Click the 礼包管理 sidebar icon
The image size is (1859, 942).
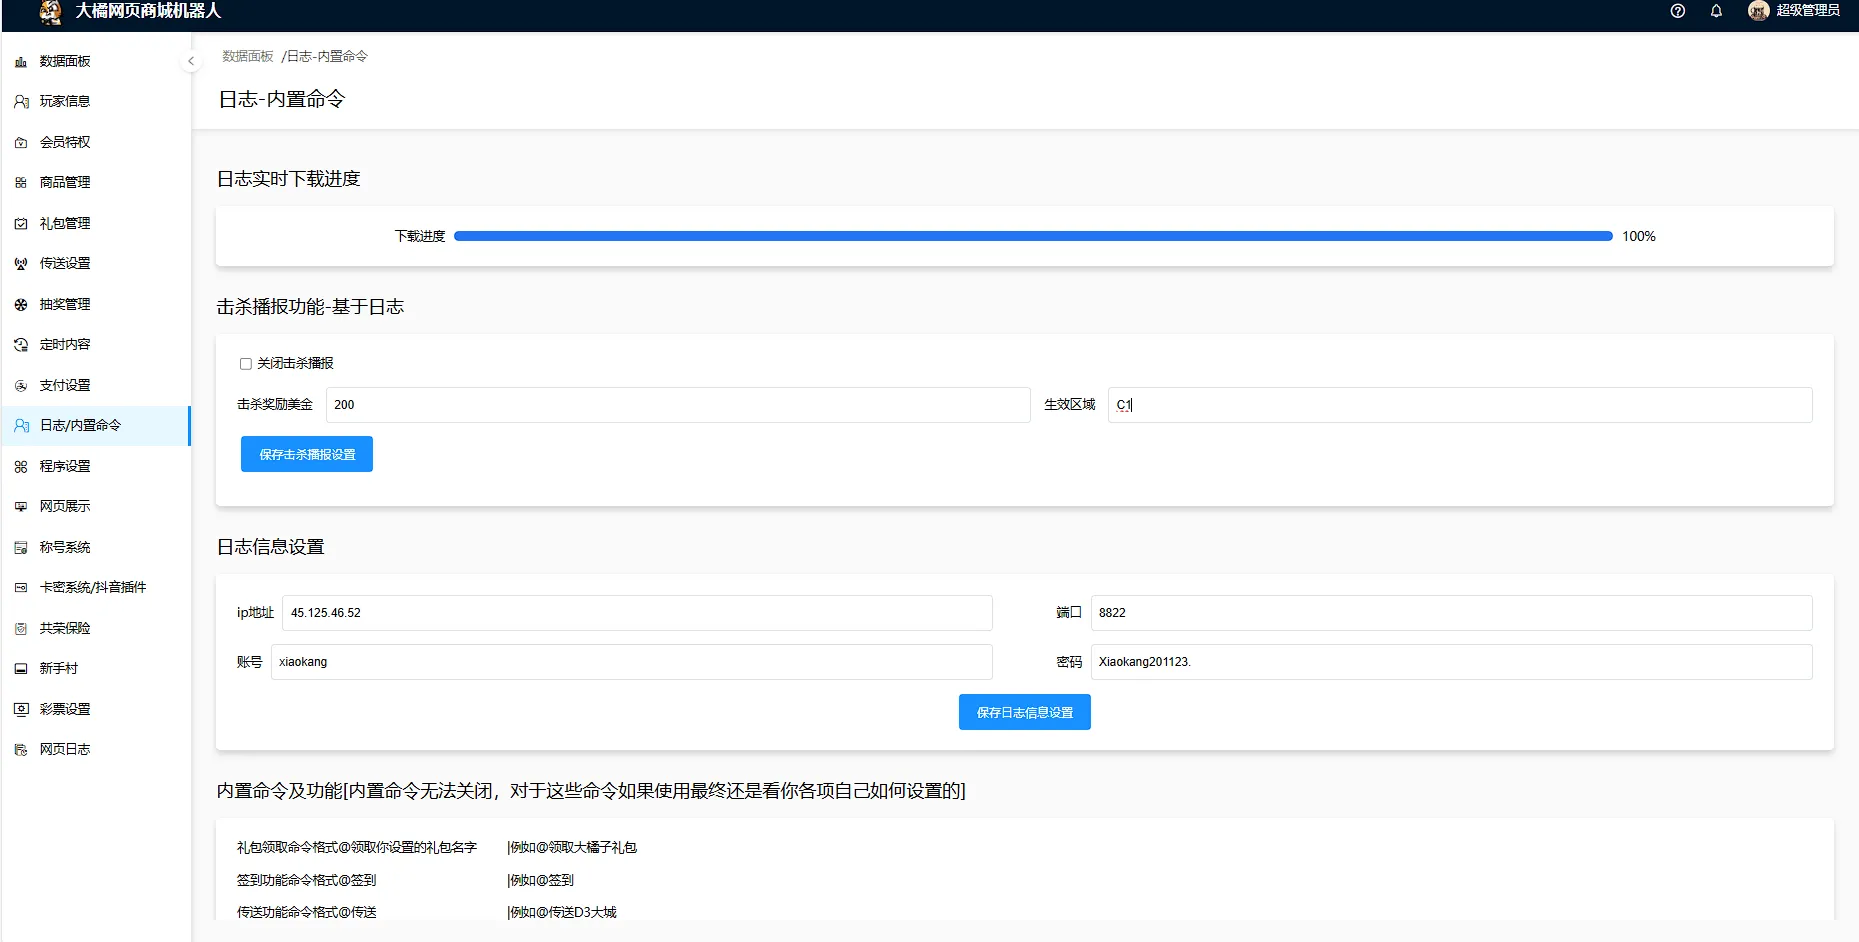point(21,224)
